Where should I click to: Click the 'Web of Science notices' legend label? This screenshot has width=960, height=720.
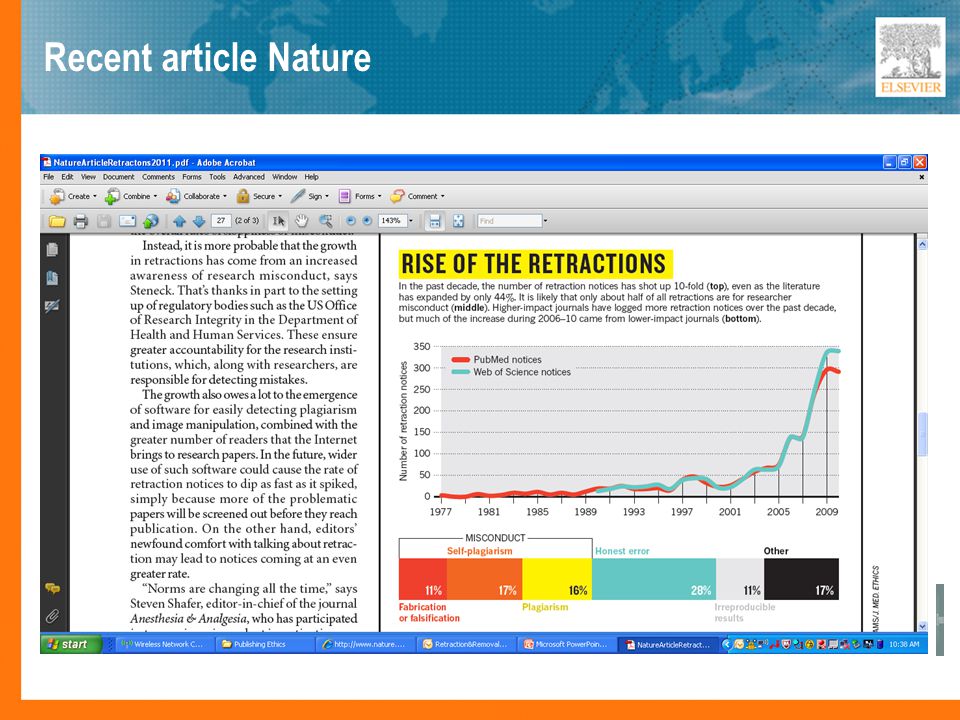point(522,372)
